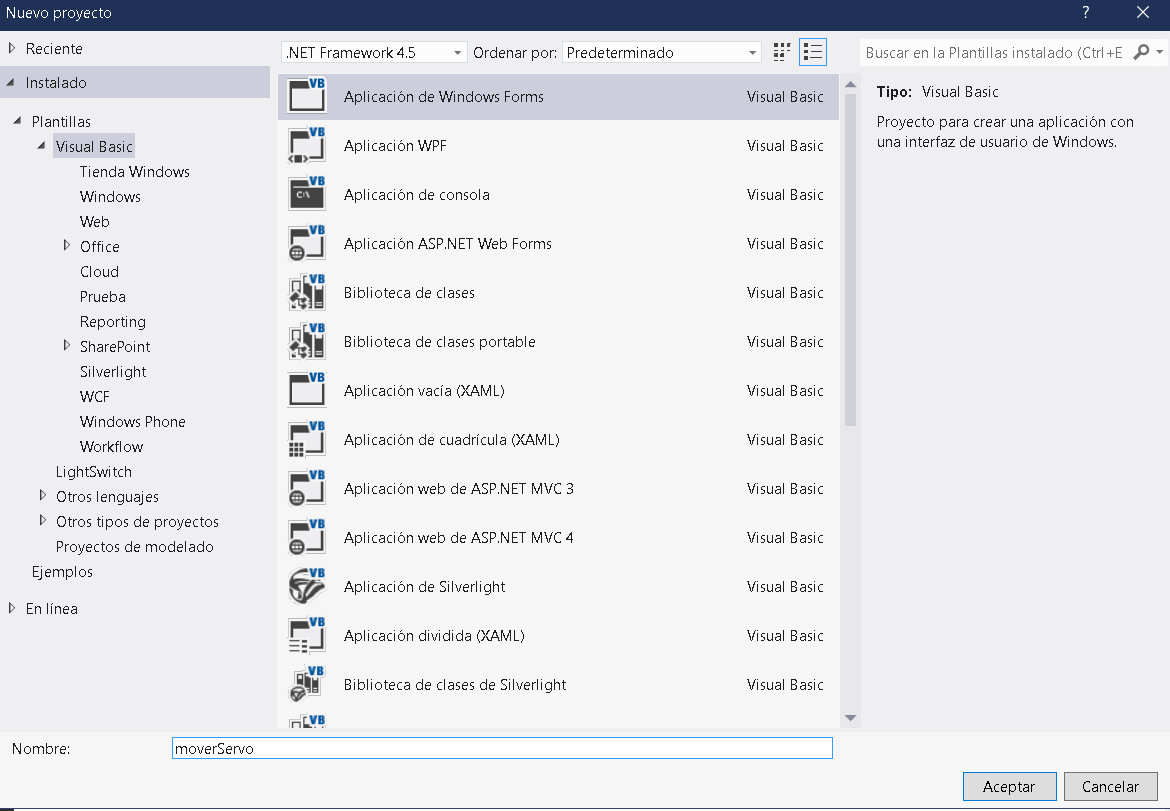Click the Aplicación ASP.NET Web Forms icon
The height and width of the screenshot is (811, 1170).
pos(307,243)
